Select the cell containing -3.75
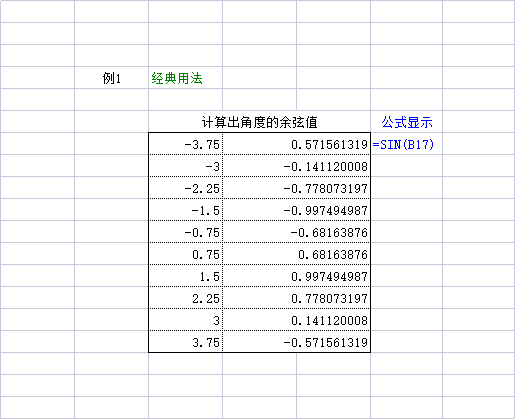Screen dimensions: 515x419 [186, 144]
